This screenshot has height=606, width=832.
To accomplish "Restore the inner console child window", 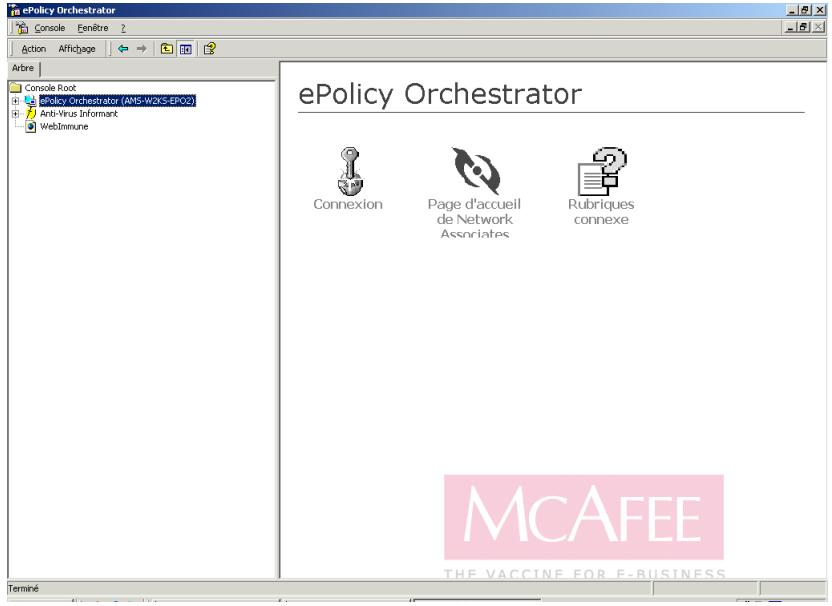I will pyautogui.click(x=804, y=27).
